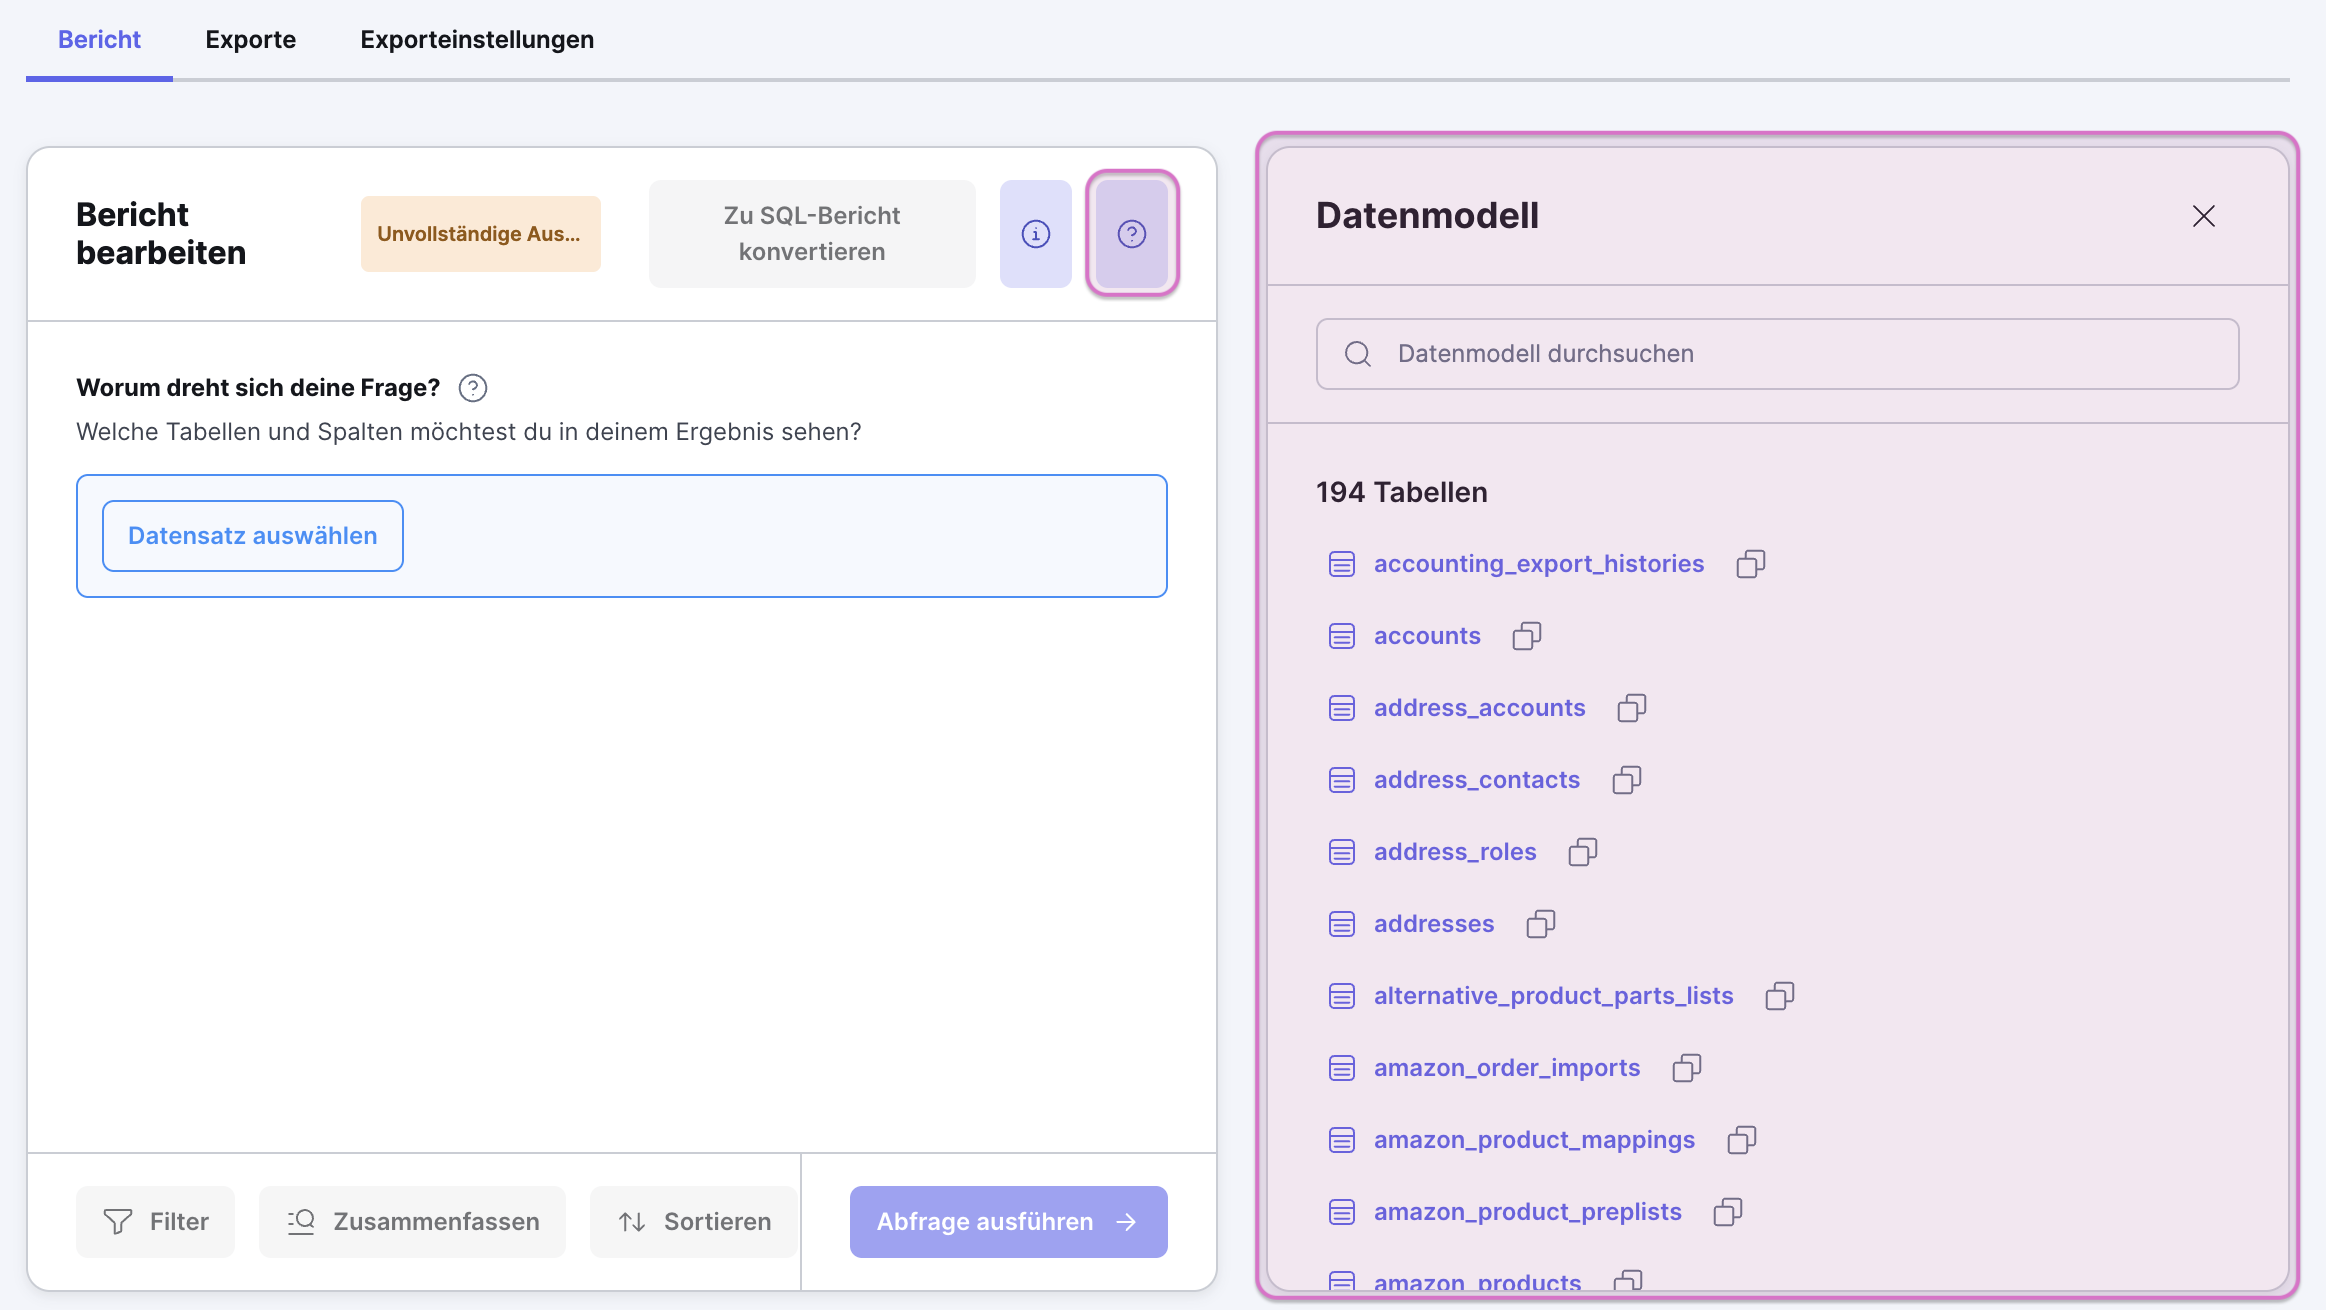Copy the addresses table name
2326x1310 pixels.
tap(1540, 924)
